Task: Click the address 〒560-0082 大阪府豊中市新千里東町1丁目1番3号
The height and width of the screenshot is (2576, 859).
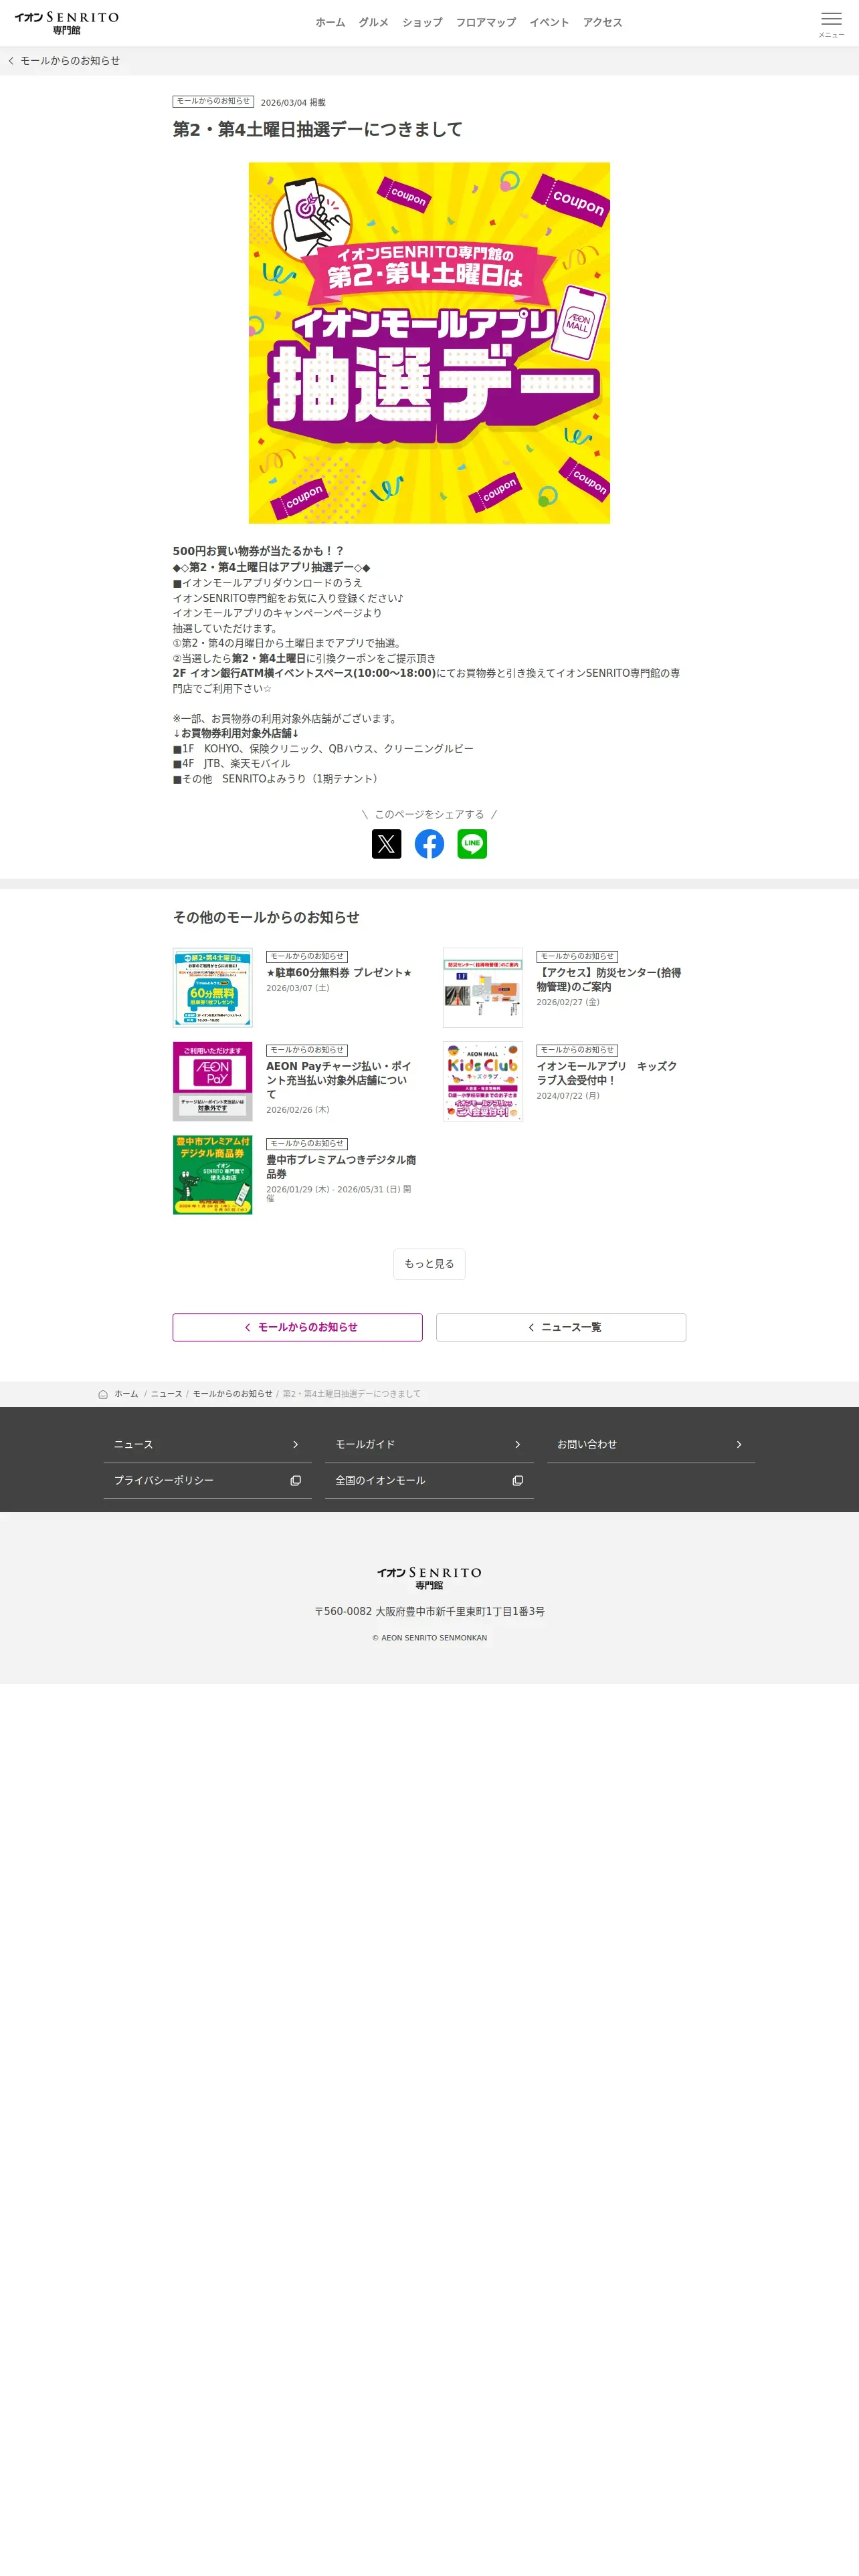Action: click(429, 1612)
